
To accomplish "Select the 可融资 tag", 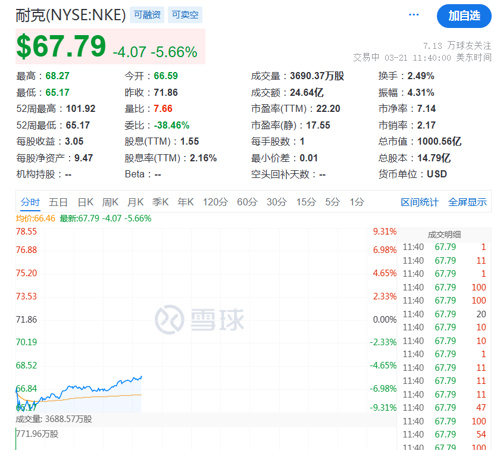I will coord(147,15).
